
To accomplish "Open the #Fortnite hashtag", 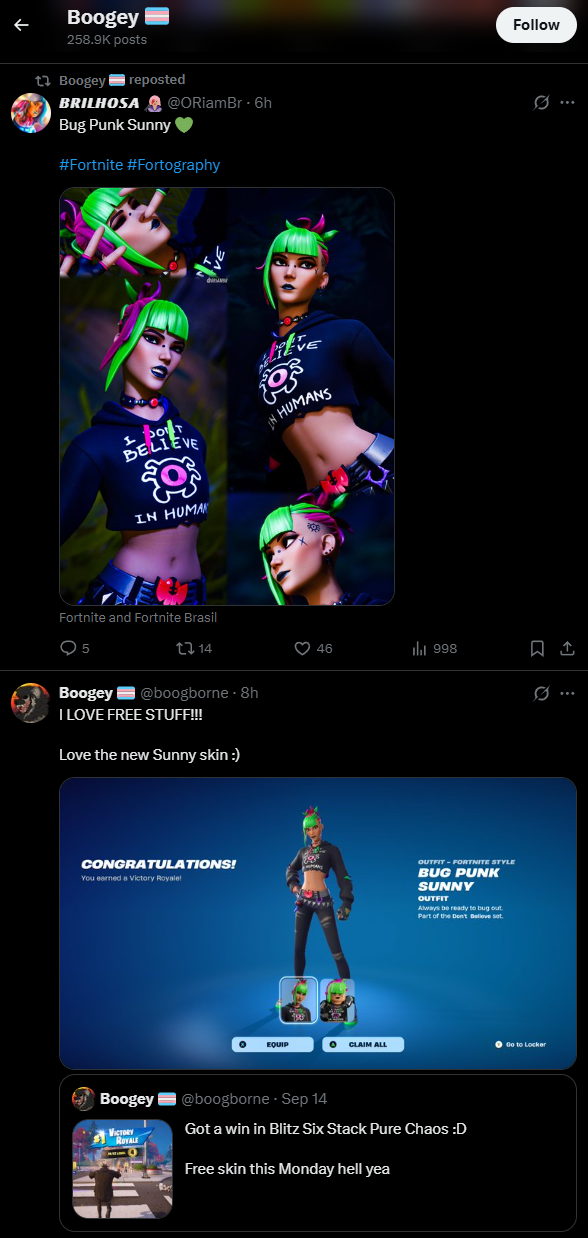I will 91,165.
